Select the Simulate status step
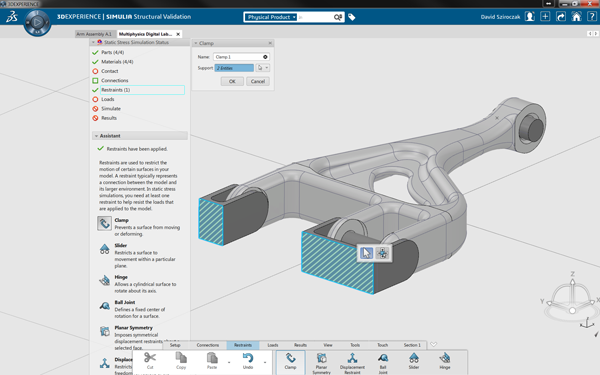This screenshot has width=600, height=375. pyautogui.click(x=111, y=109)
